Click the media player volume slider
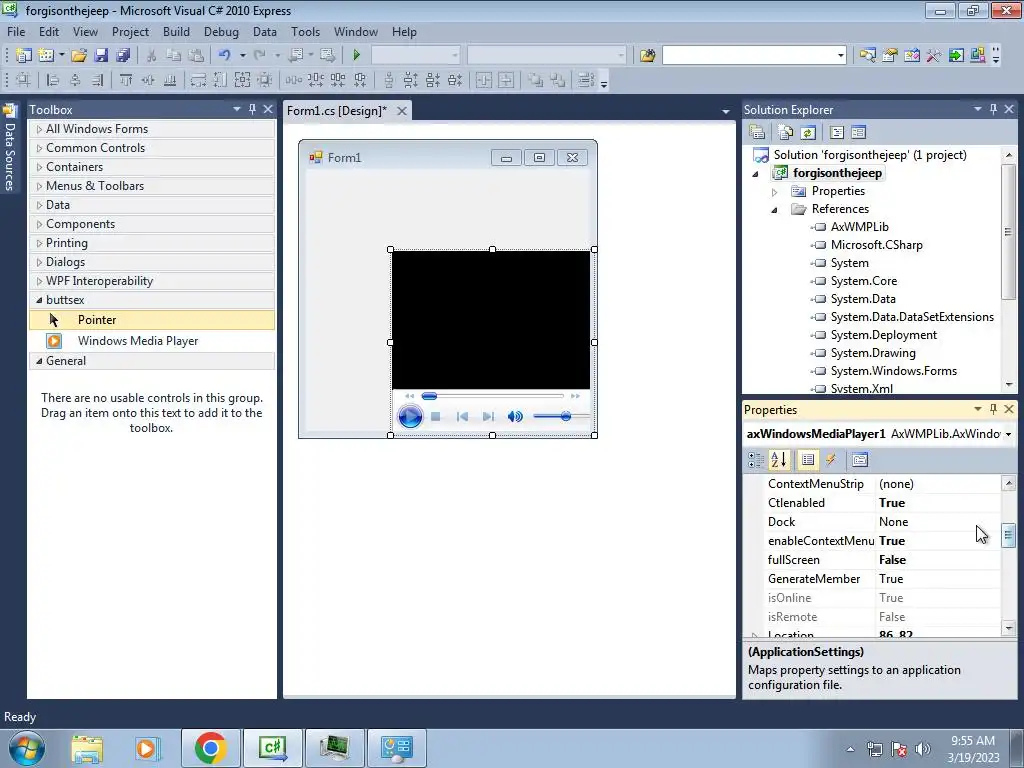1024x768 pixels. [x=561, y=417]
